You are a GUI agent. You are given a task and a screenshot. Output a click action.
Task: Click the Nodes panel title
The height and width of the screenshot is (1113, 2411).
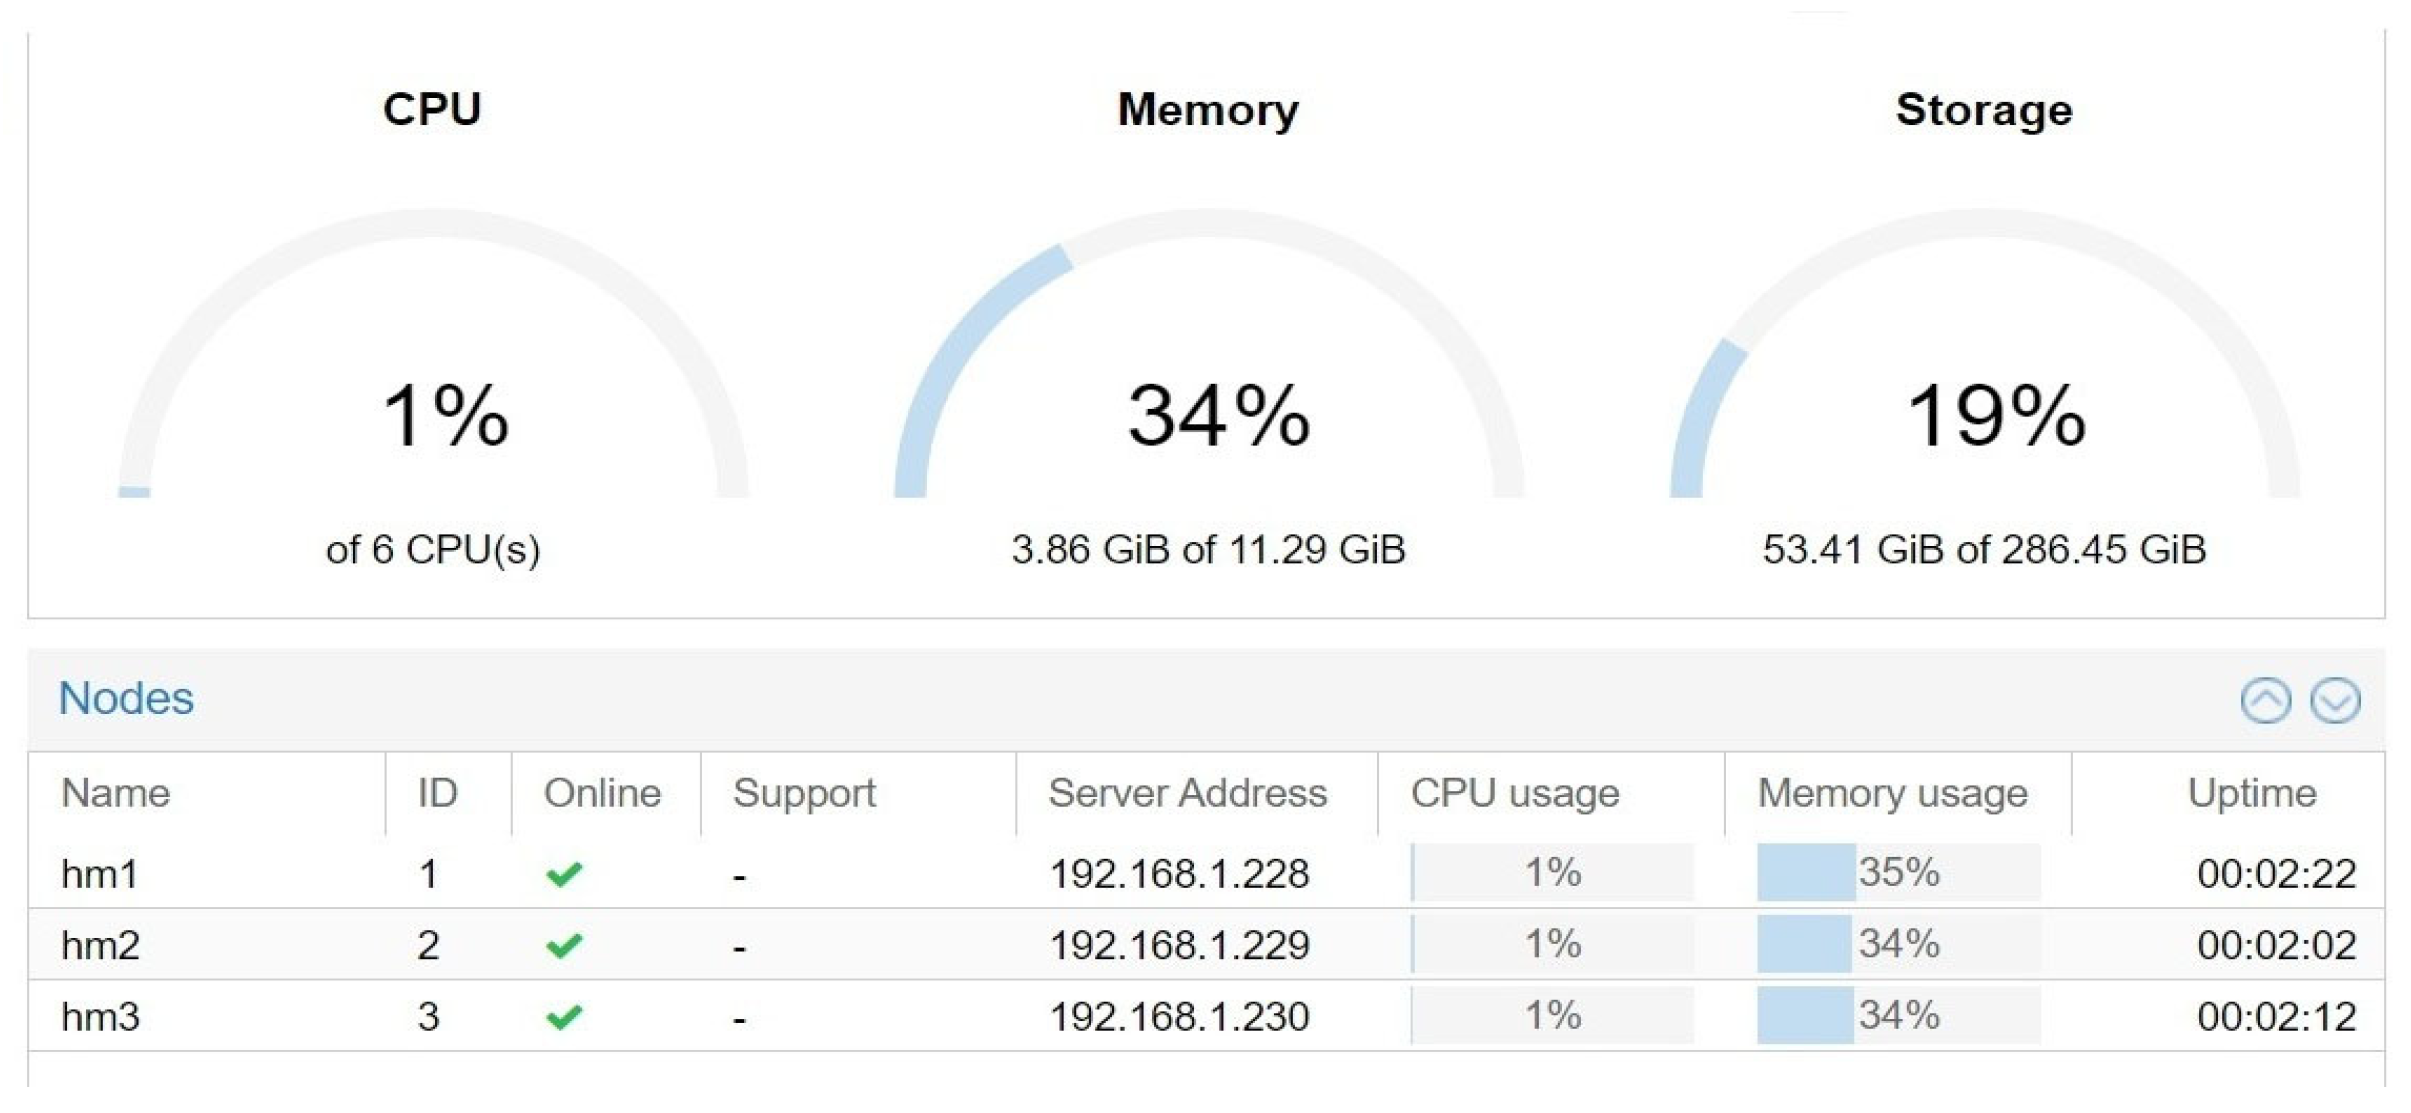point(126,698)
